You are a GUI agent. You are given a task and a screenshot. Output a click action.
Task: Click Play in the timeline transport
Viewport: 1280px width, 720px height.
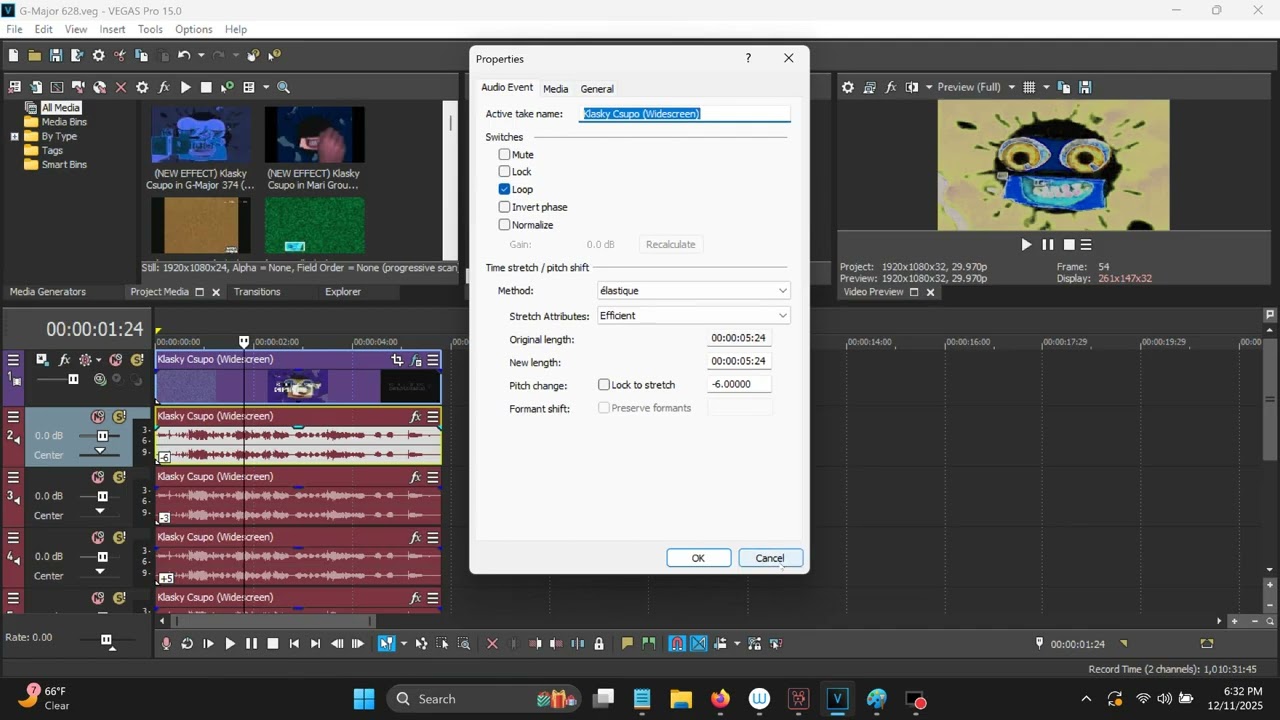[x=230, y=644]
